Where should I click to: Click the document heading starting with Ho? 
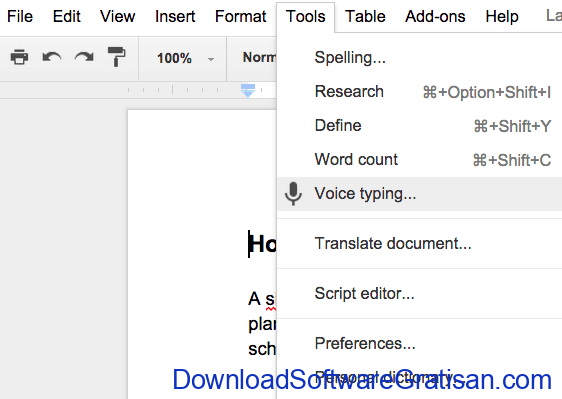(x=262, y=244)
